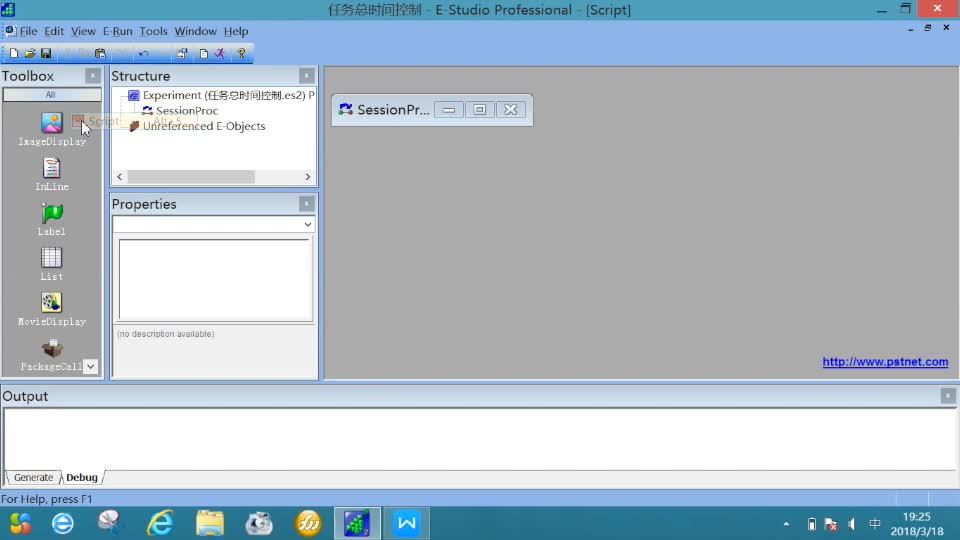Open the downward arrow button at the Toolbox bottom
Image resolution: width=960 pixels, height=540 pixels.
[x=91, y=366]
